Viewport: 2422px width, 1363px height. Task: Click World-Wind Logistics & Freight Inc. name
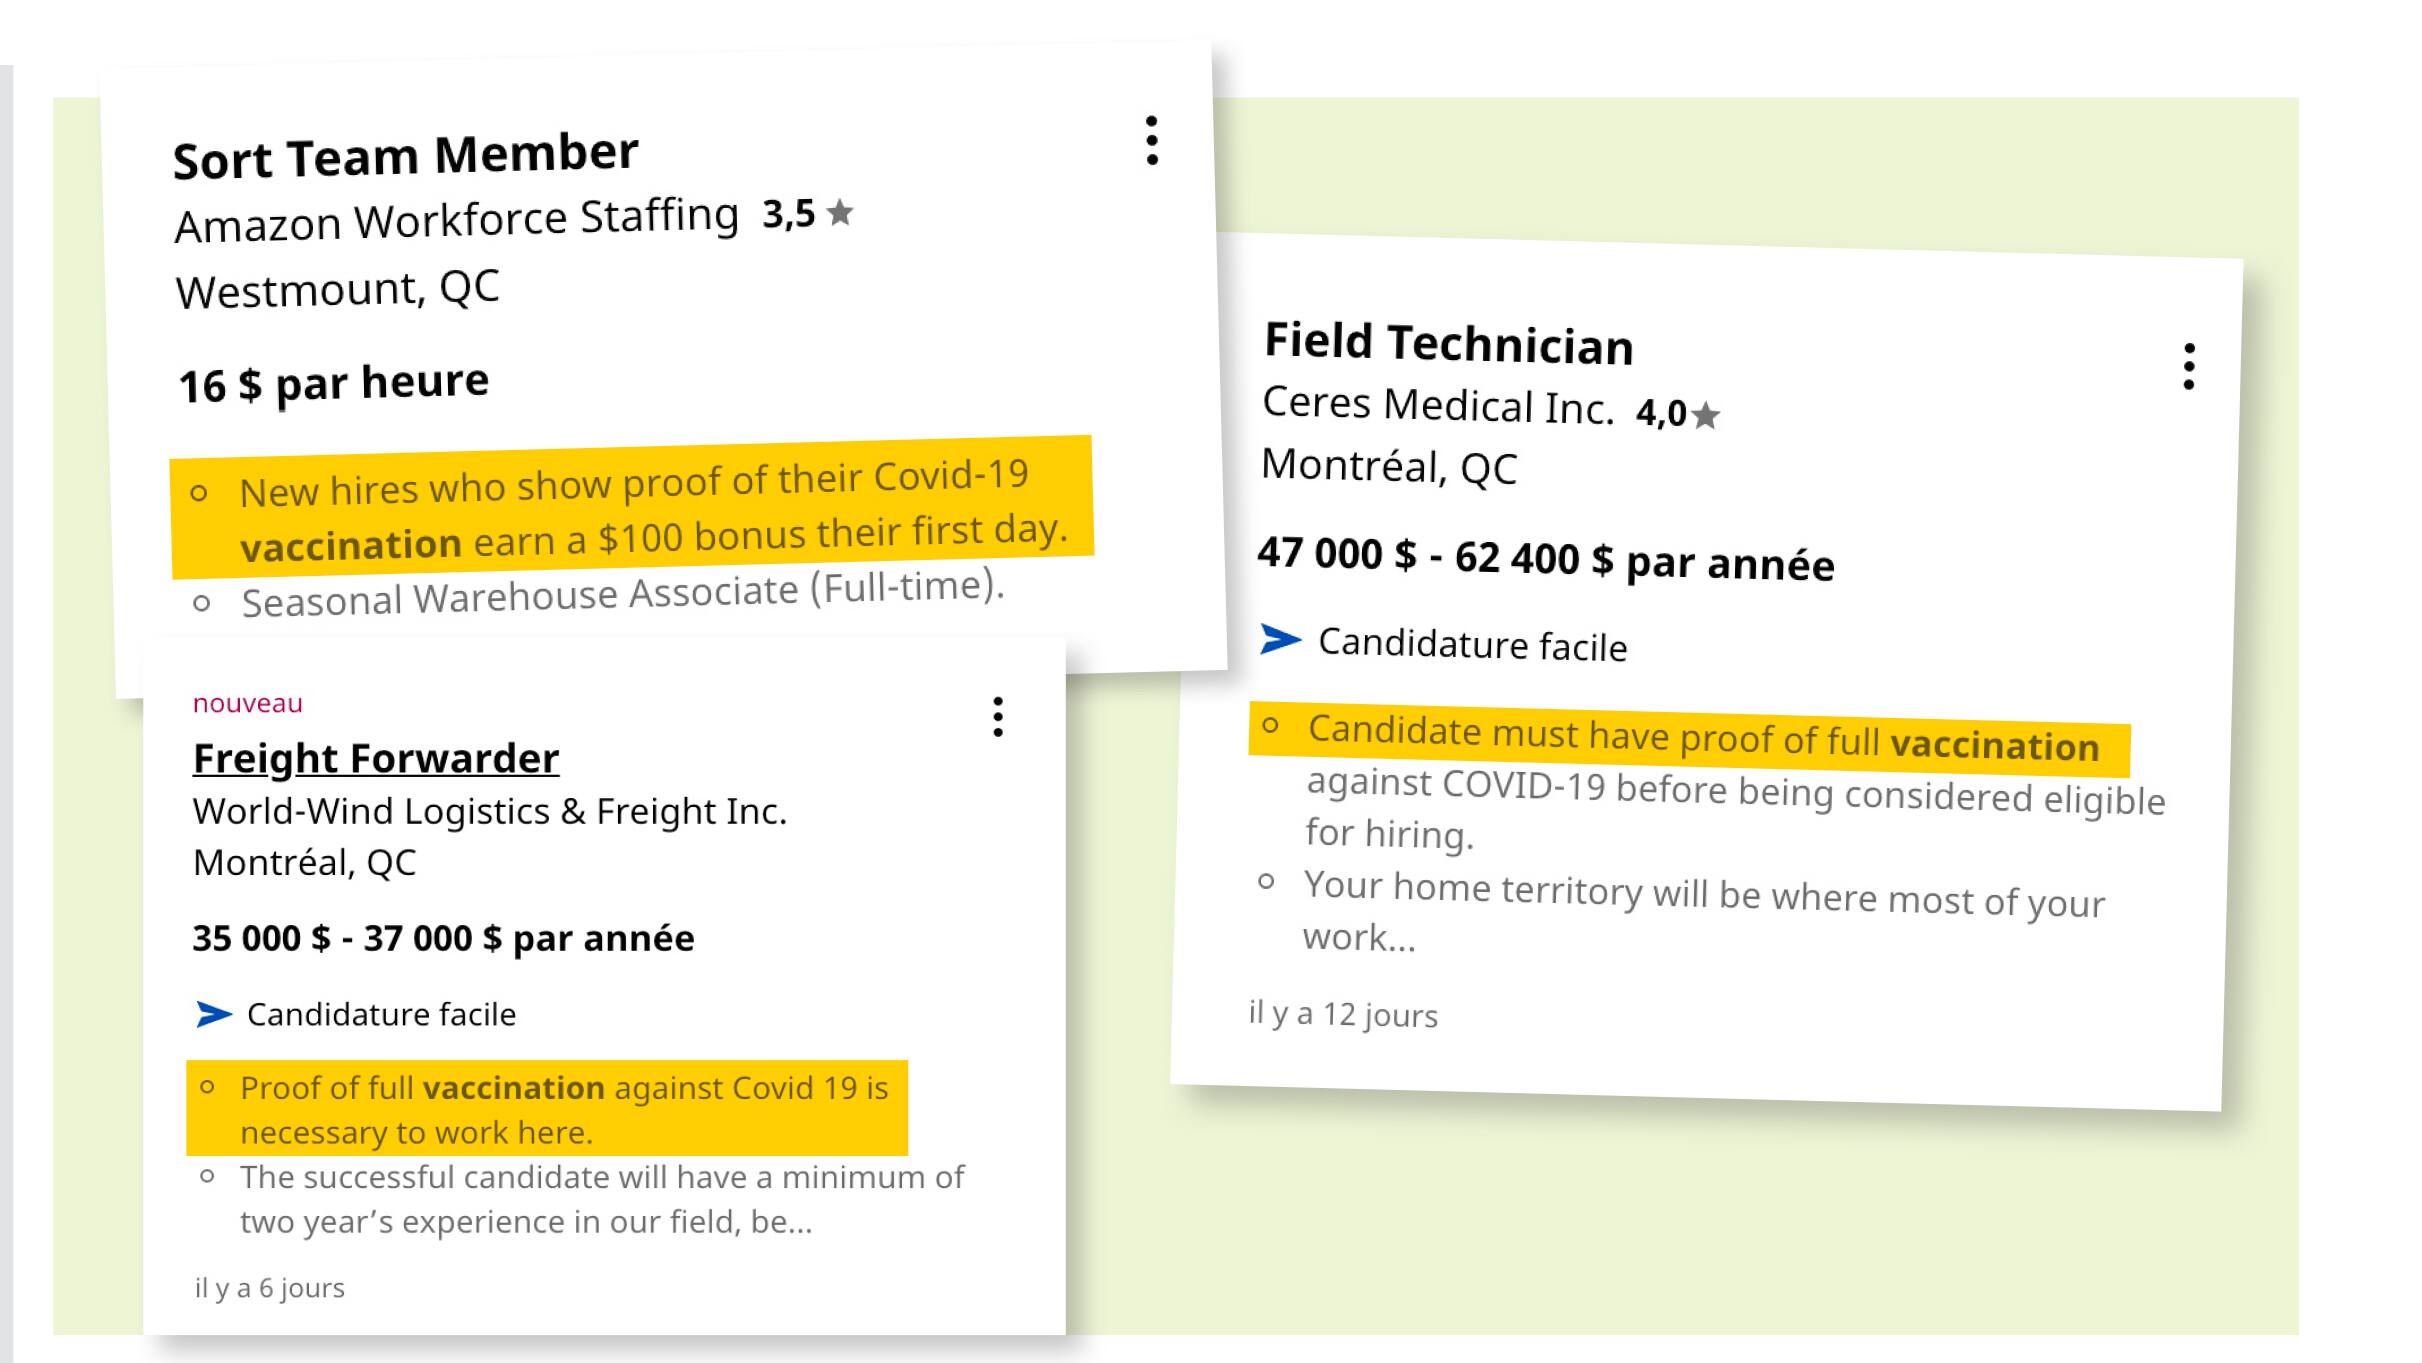489,811
